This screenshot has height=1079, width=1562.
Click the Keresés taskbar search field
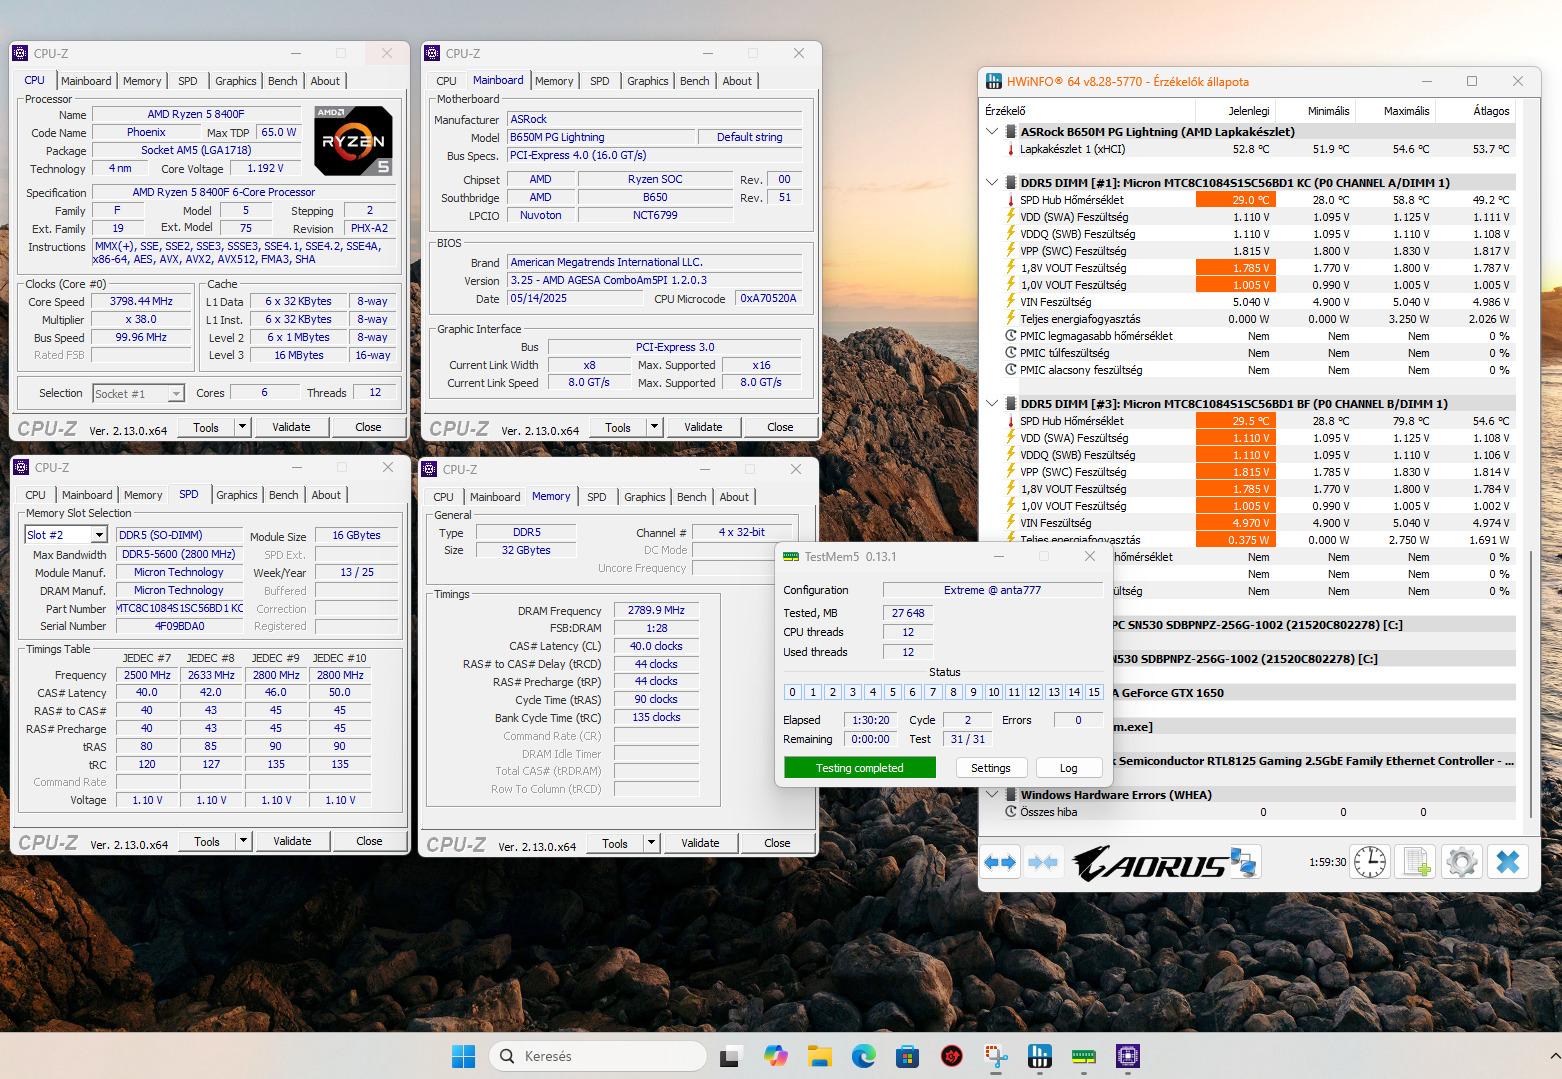click(x=598, y=1056)
